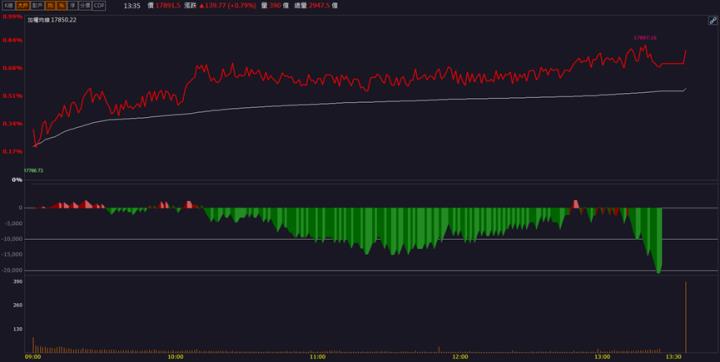Click the 13:35 time display in header
The height and width of the screenshot is (362, 720).
[x=132, y=6]
